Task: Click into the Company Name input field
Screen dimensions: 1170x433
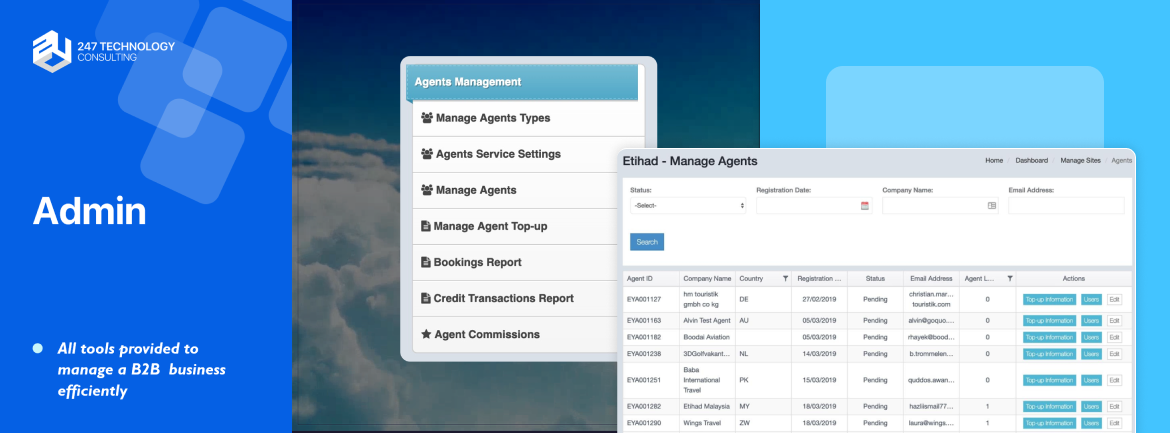Action: coord(940,205)
